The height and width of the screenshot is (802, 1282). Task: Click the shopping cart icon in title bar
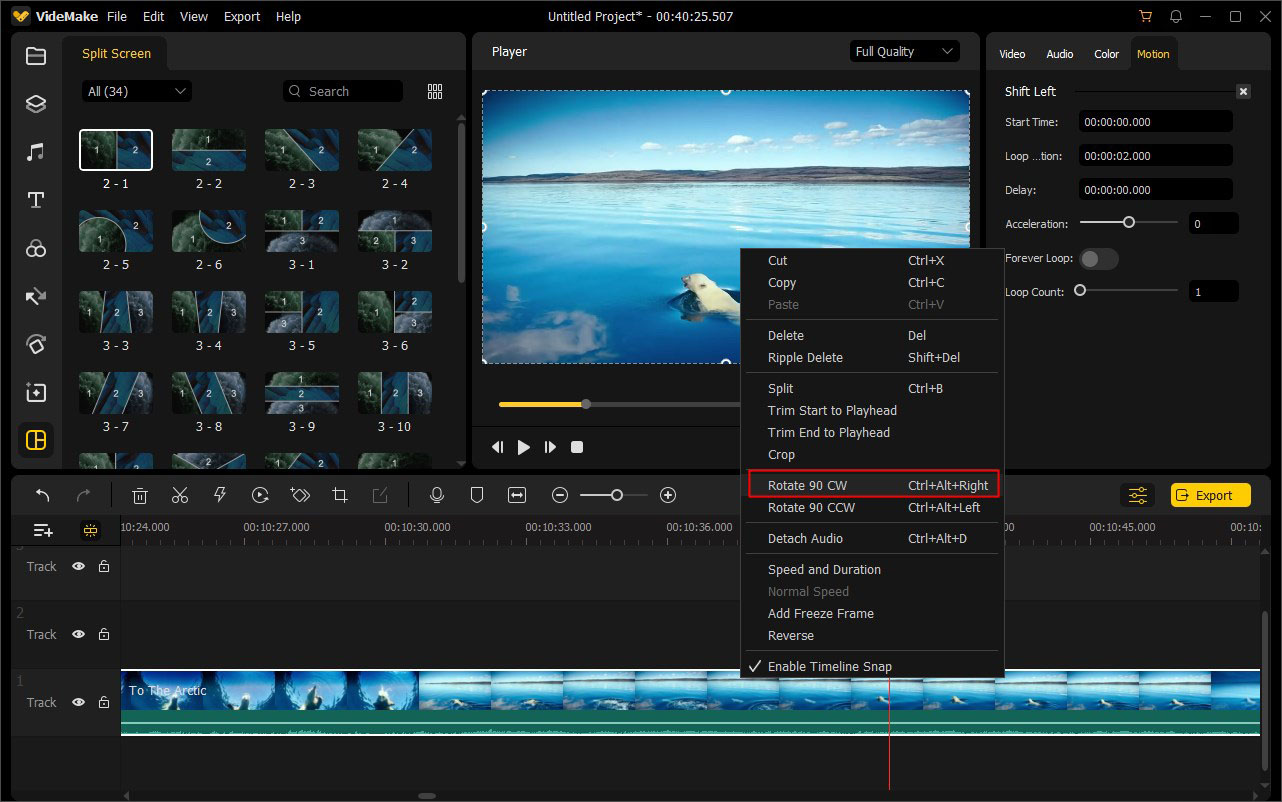coord(1145,17)
